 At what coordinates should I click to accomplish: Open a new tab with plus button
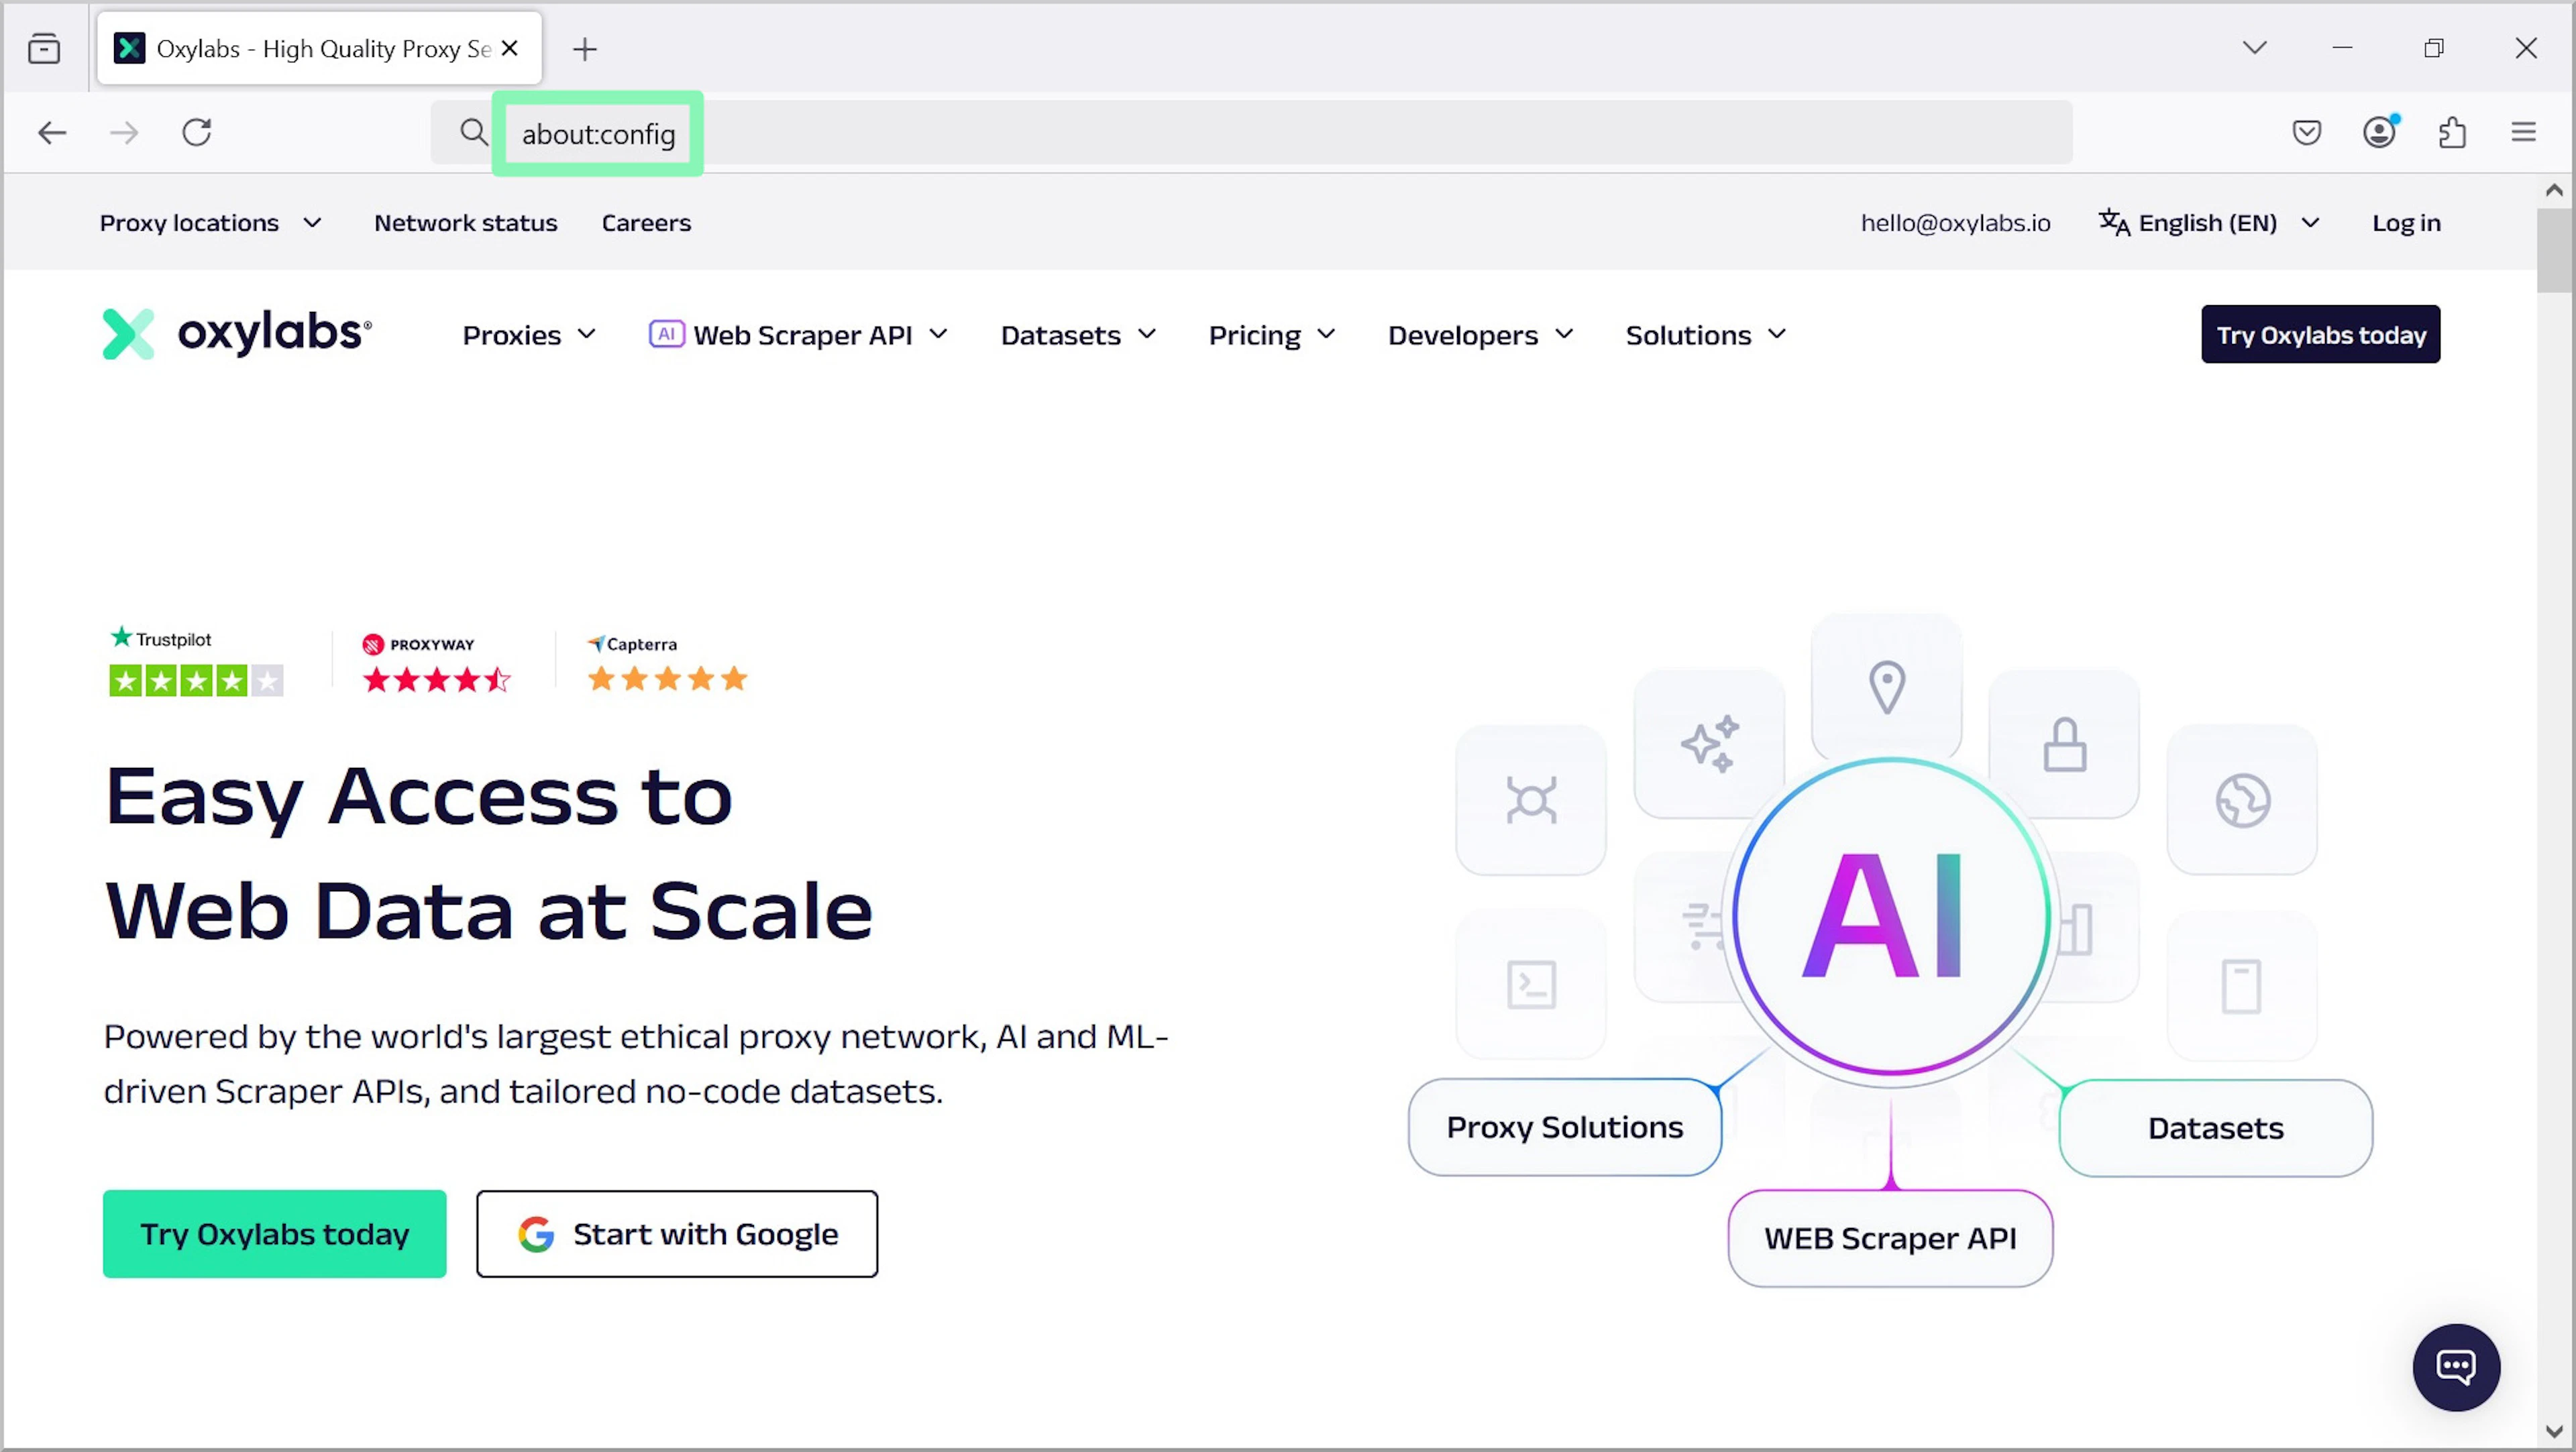[x=585, y=48]
